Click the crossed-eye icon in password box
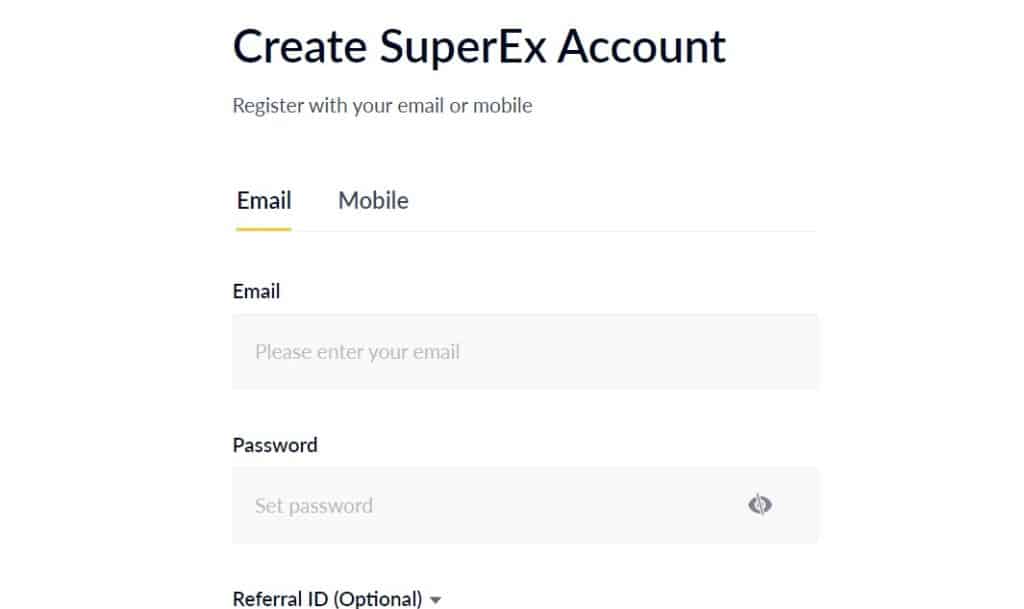1024x609 pixels. pos(762,506)
